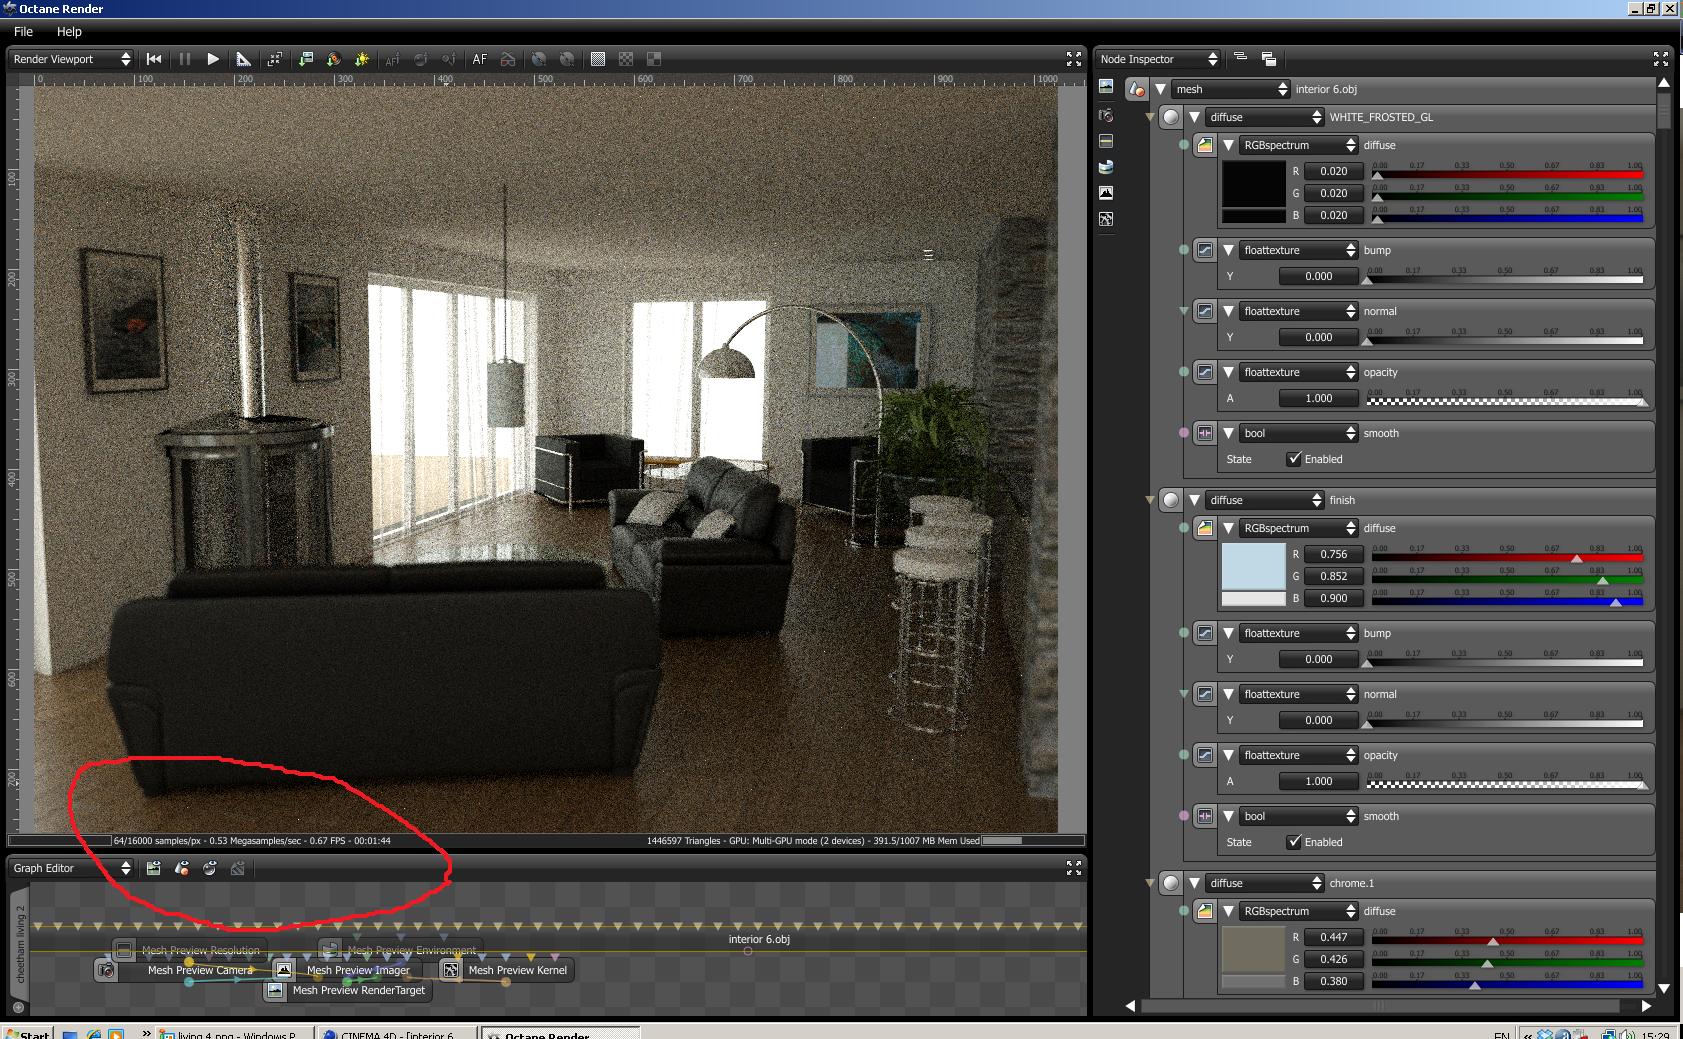Viewport: 1683px width, 1039px height.
Task: Collapse the WHITE_FROSTED_GL material section
Action: point(1194,117)
